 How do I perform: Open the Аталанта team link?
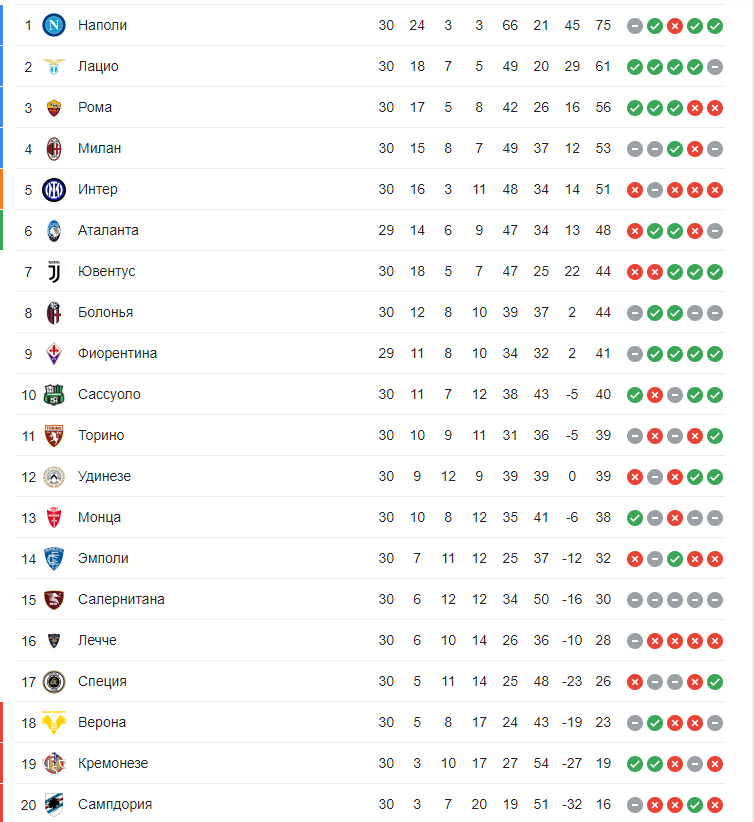click(108, 230)
